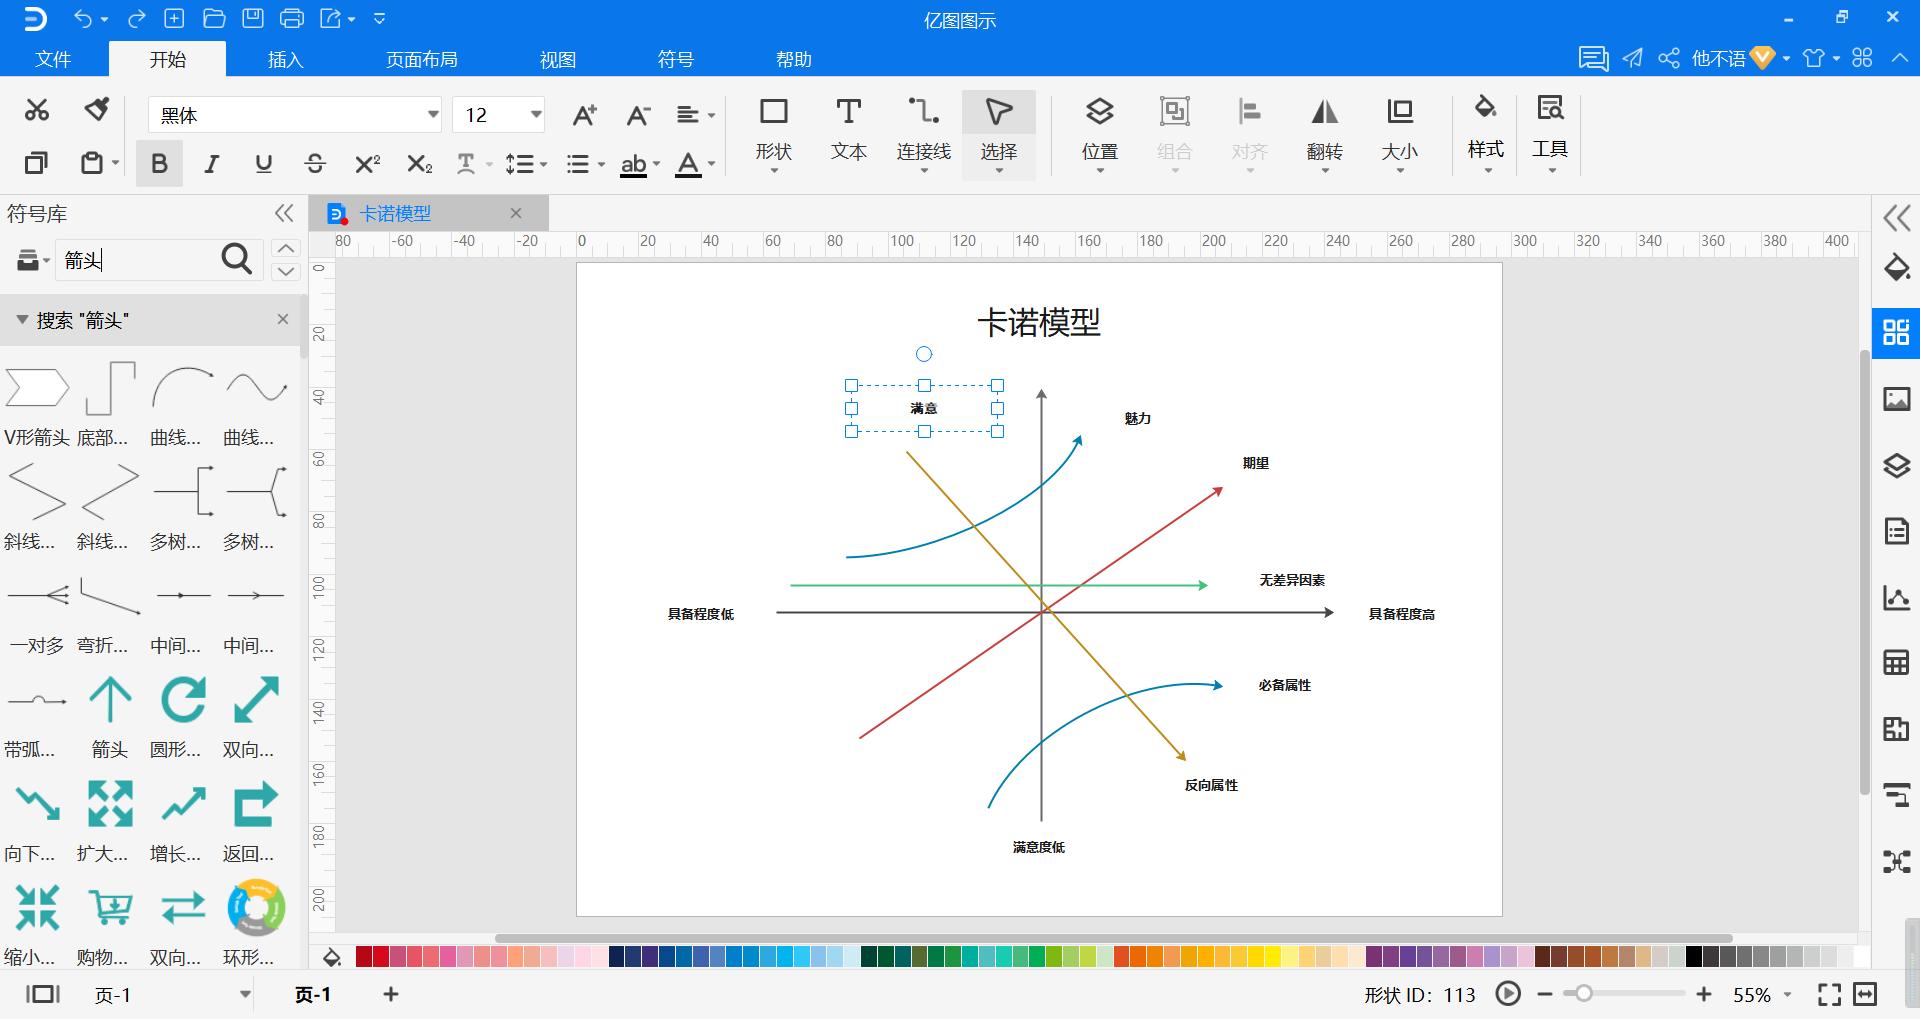
Task: Add a new page with the plus button
Action: coord(390,994)
